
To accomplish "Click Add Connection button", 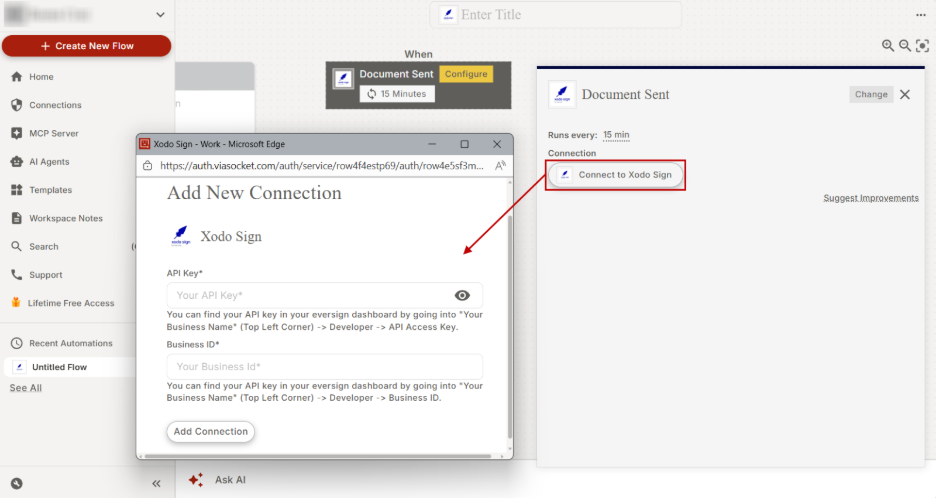I will pyautogui.click(x=211, y=432).
